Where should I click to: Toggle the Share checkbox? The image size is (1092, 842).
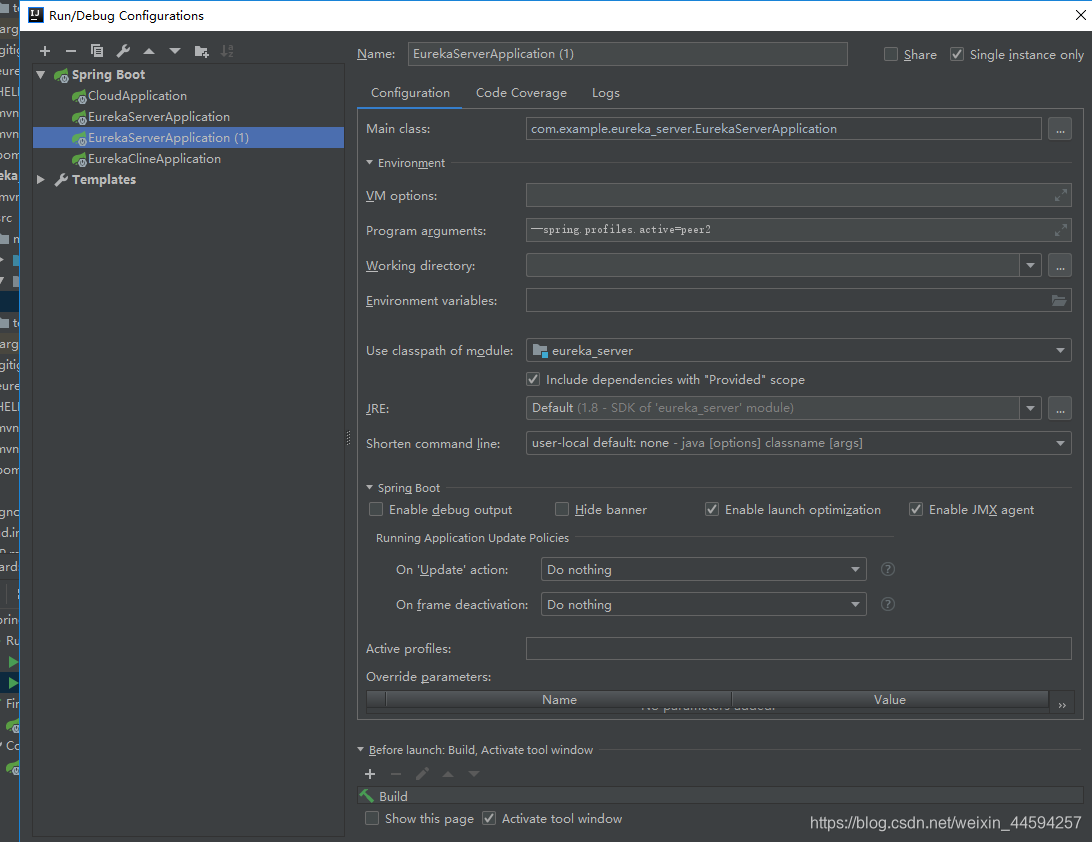[891, 54]
